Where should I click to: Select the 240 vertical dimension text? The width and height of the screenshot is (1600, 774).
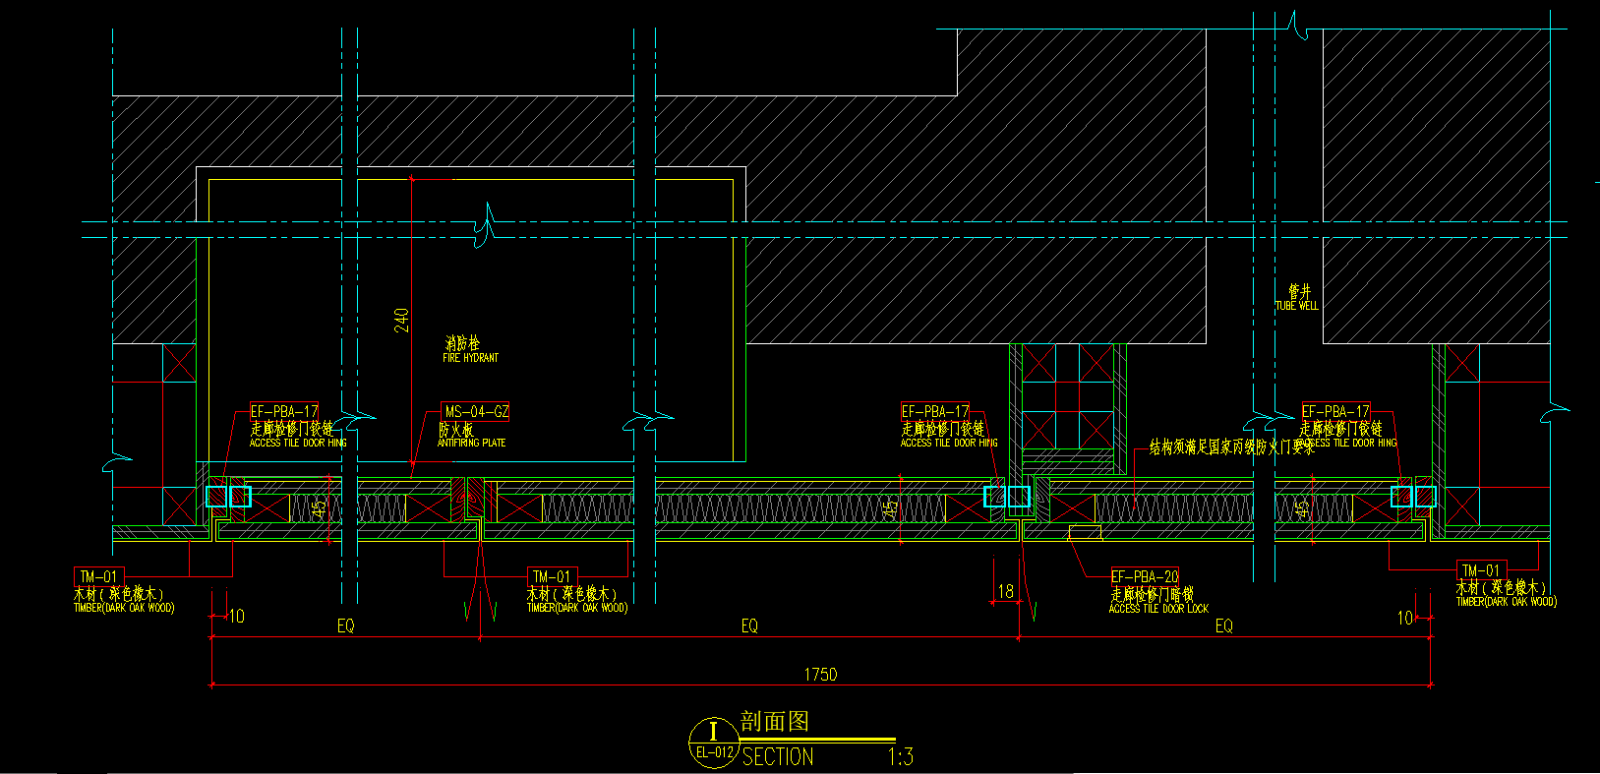coord(401,320)
